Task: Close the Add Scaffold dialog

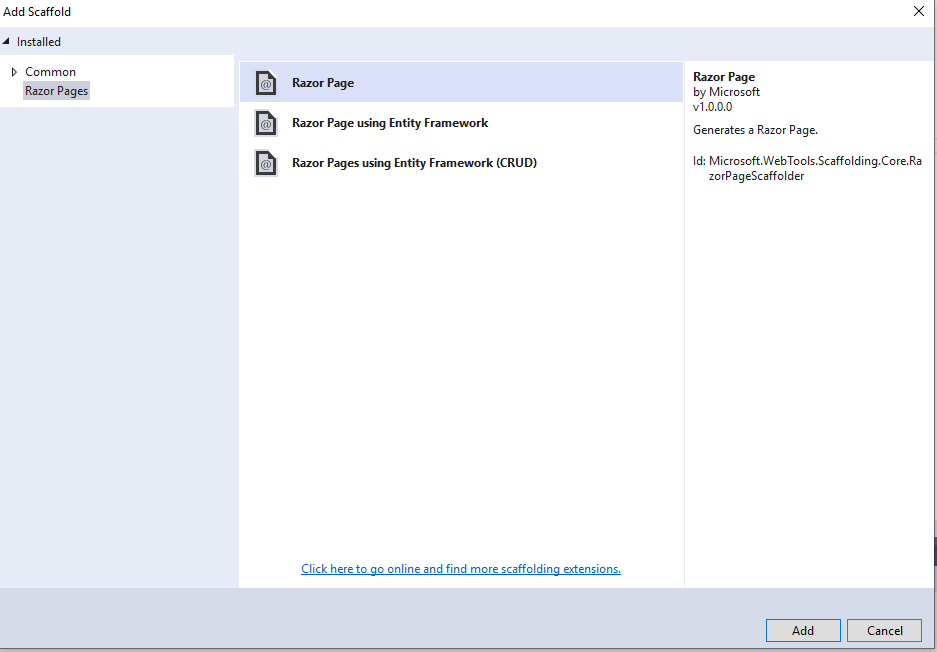Action: point(919,11)
